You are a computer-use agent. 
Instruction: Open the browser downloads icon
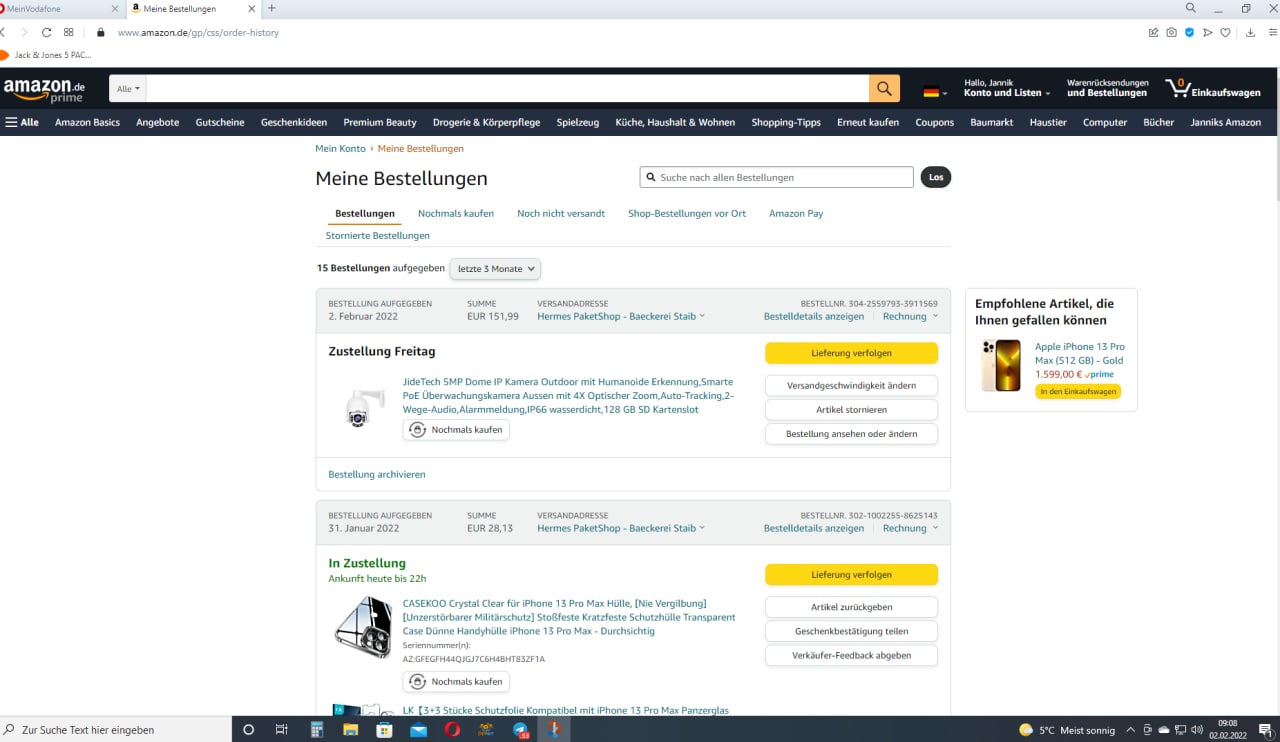1250,33
